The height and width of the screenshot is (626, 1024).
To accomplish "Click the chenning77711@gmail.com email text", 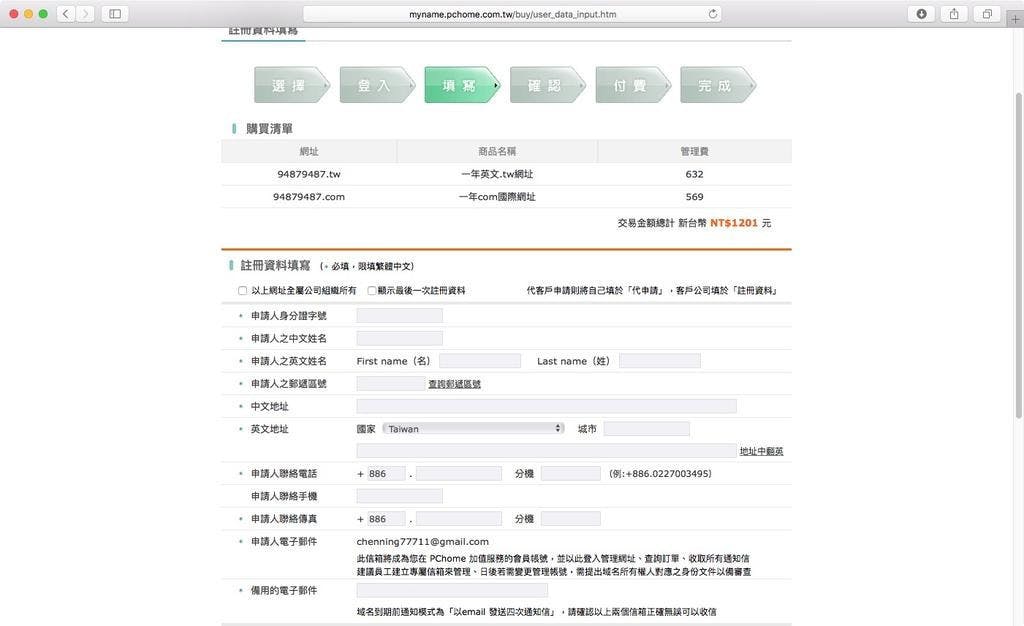I will [423, 541].
